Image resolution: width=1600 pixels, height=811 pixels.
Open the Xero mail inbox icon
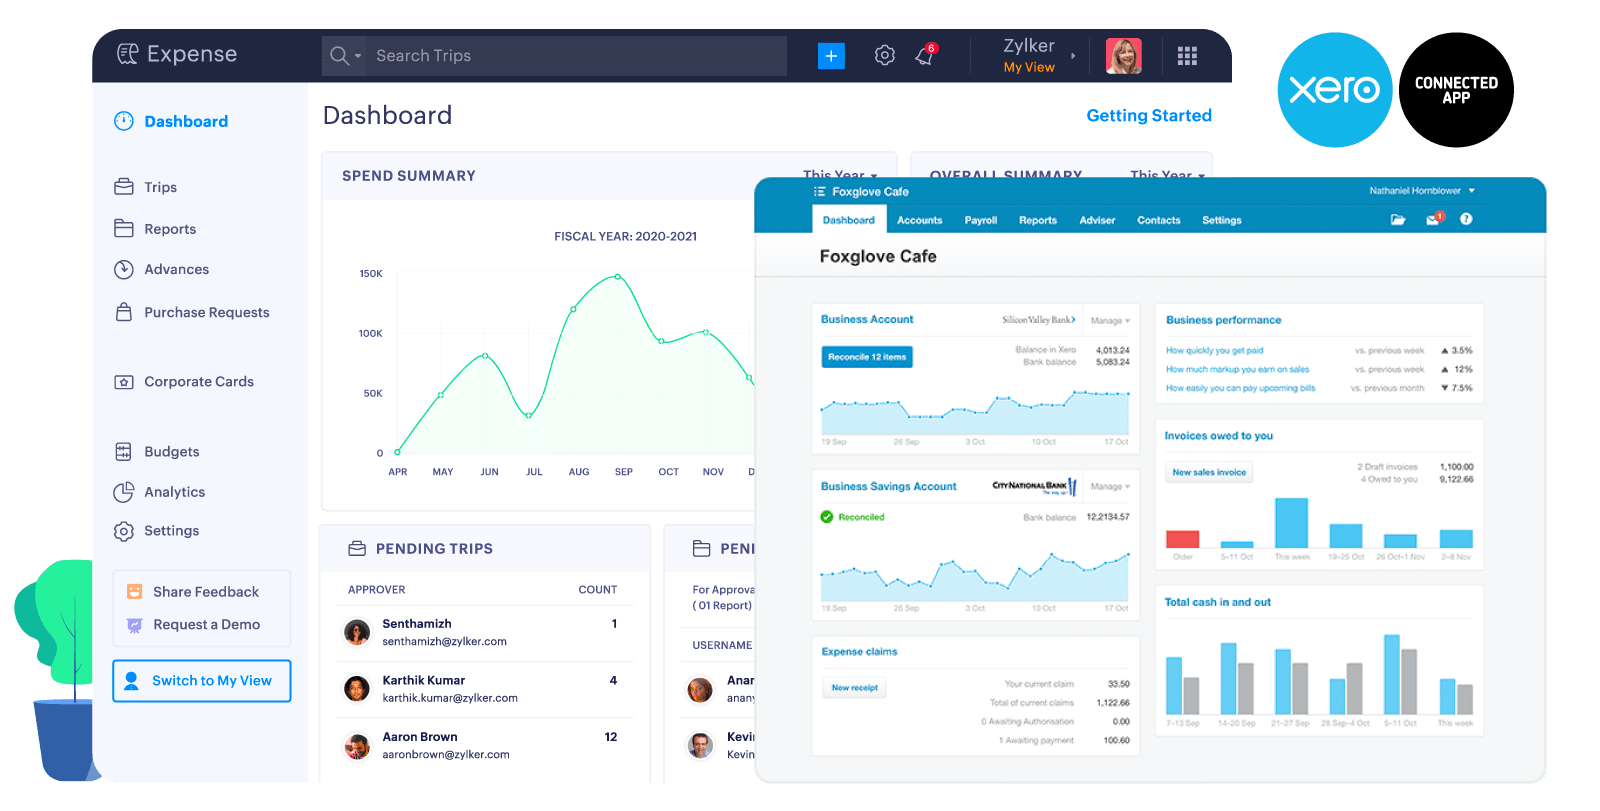1434,218
